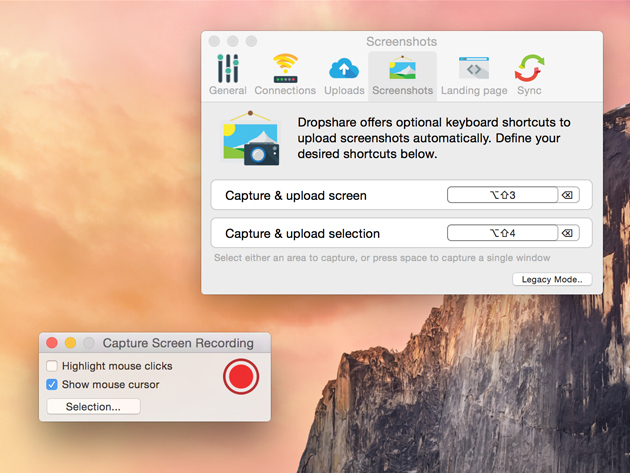Open the Uploads preferences tab
Image resolution: width=630 pixels, height=473 pixels.
(344, 75)
